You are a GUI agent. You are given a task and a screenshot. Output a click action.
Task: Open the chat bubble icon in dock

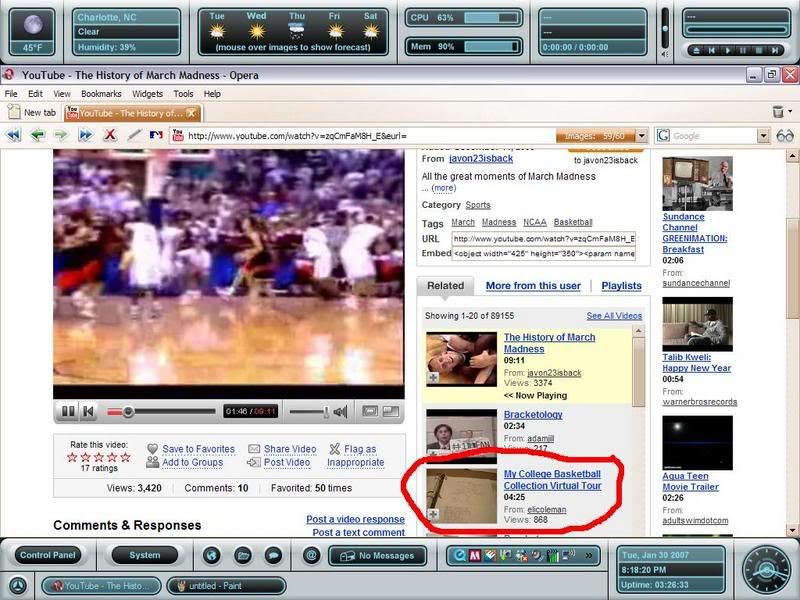273,555
